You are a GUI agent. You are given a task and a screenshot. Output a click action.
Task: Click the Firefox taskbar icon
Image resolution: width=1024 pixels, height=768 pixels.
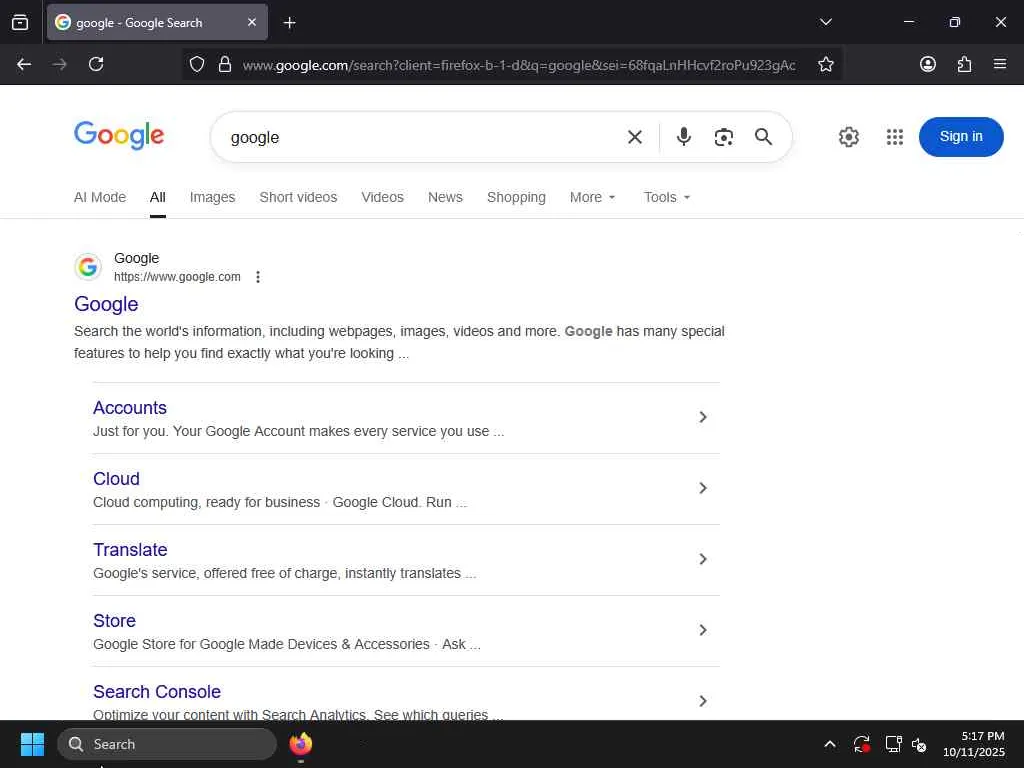[300, 744]
